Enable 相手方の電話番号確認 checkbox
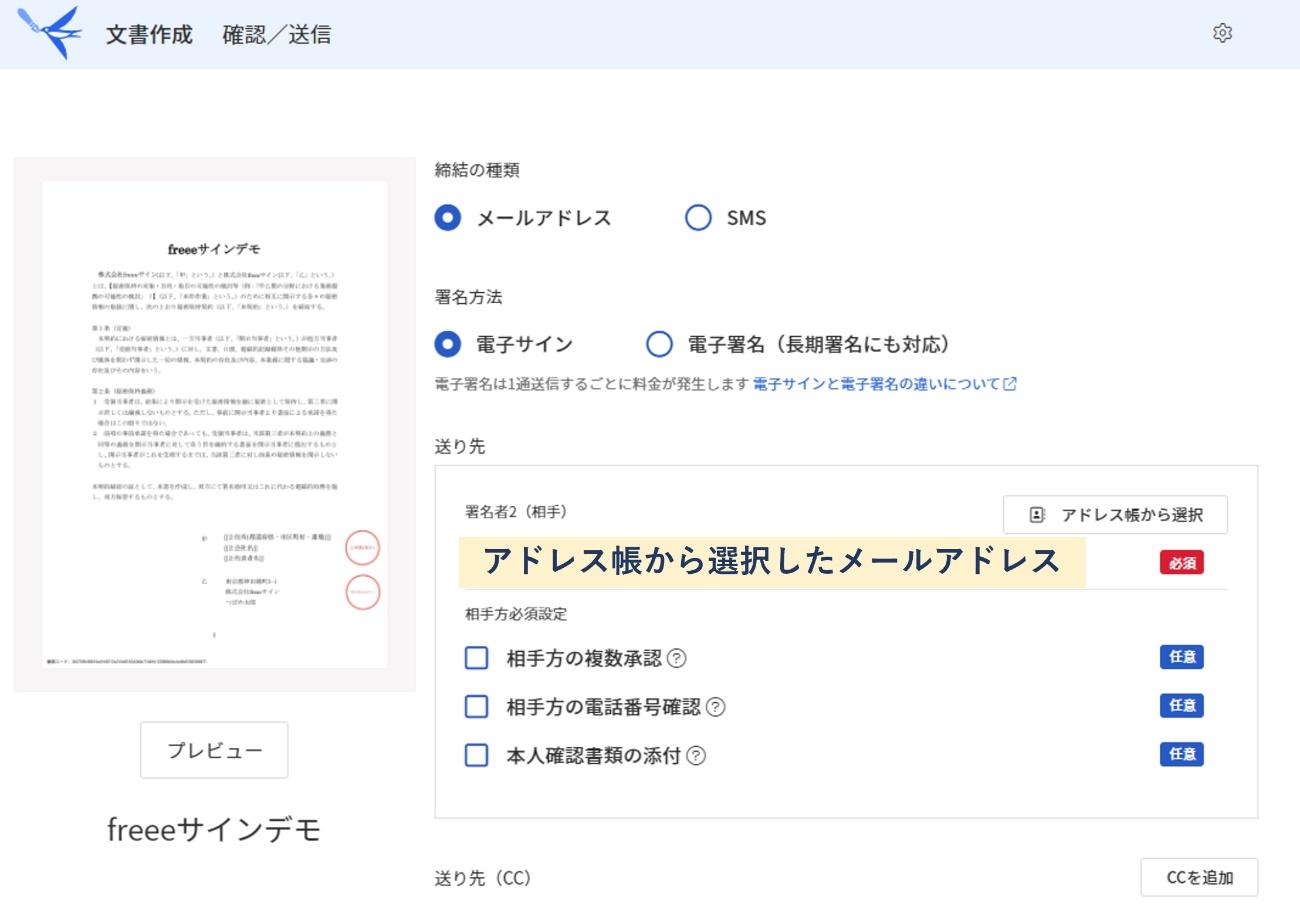The height and width of the screenshot is (921, 1300). point(477,707)
